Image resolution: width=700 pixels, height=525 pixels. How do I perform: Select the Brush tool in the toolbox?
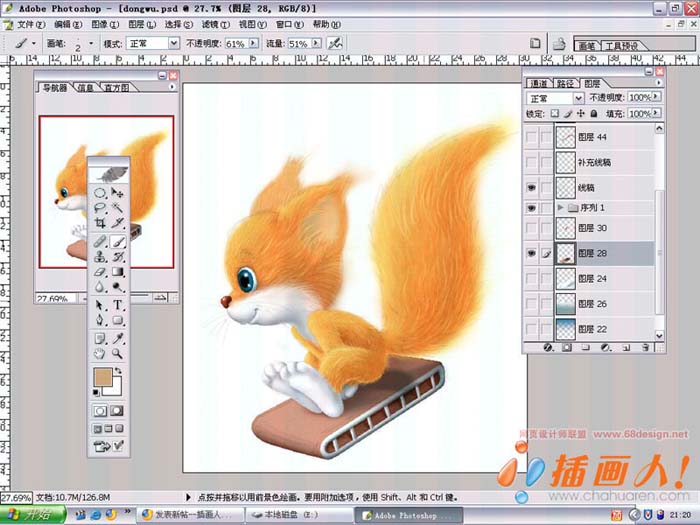[117, 242]
